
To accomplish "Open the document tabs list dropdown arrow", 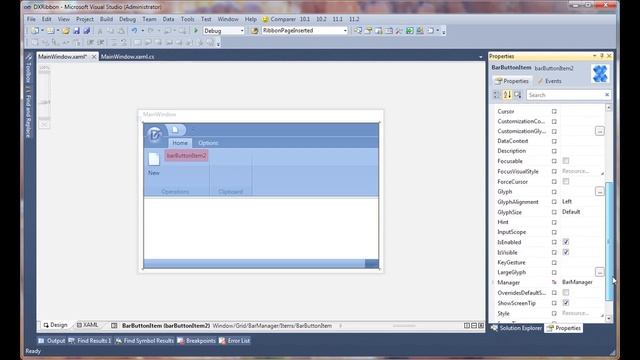I will pos(480,57).
